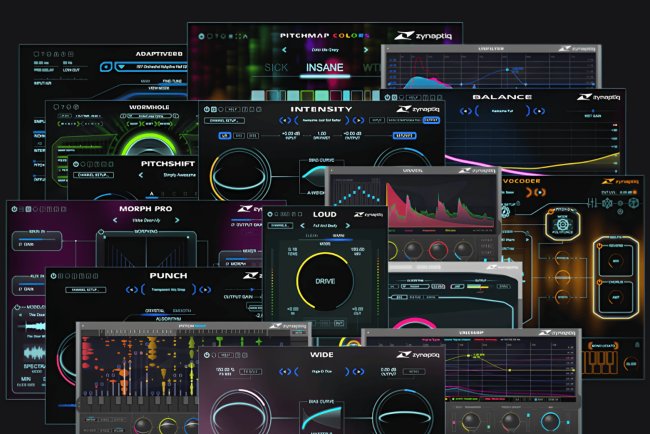Select the Crystal algorithm tab in Punch
650x434 pixels.
pos(154,310)
